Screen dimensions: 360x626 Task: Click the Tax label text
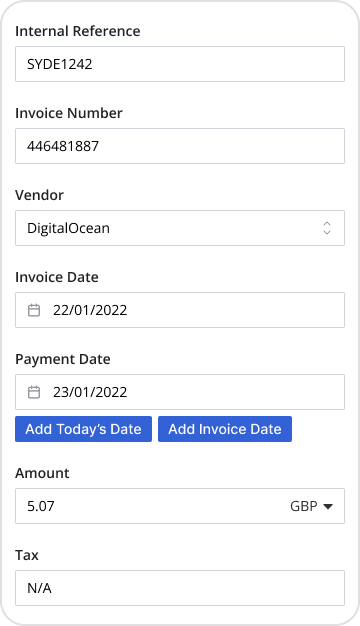tap(27, 555)
